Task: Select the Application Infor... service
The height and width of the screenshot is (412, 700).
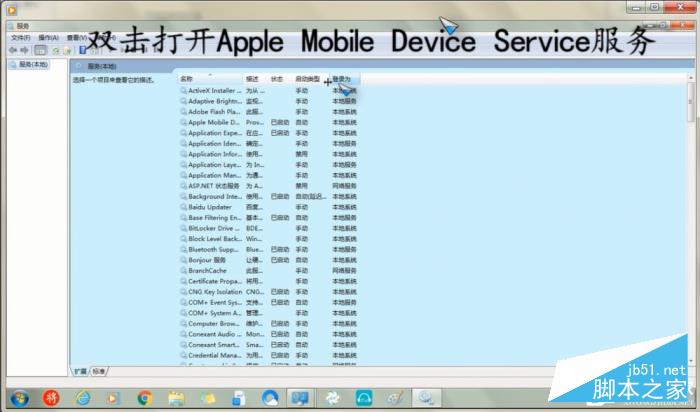Action: 268,154
